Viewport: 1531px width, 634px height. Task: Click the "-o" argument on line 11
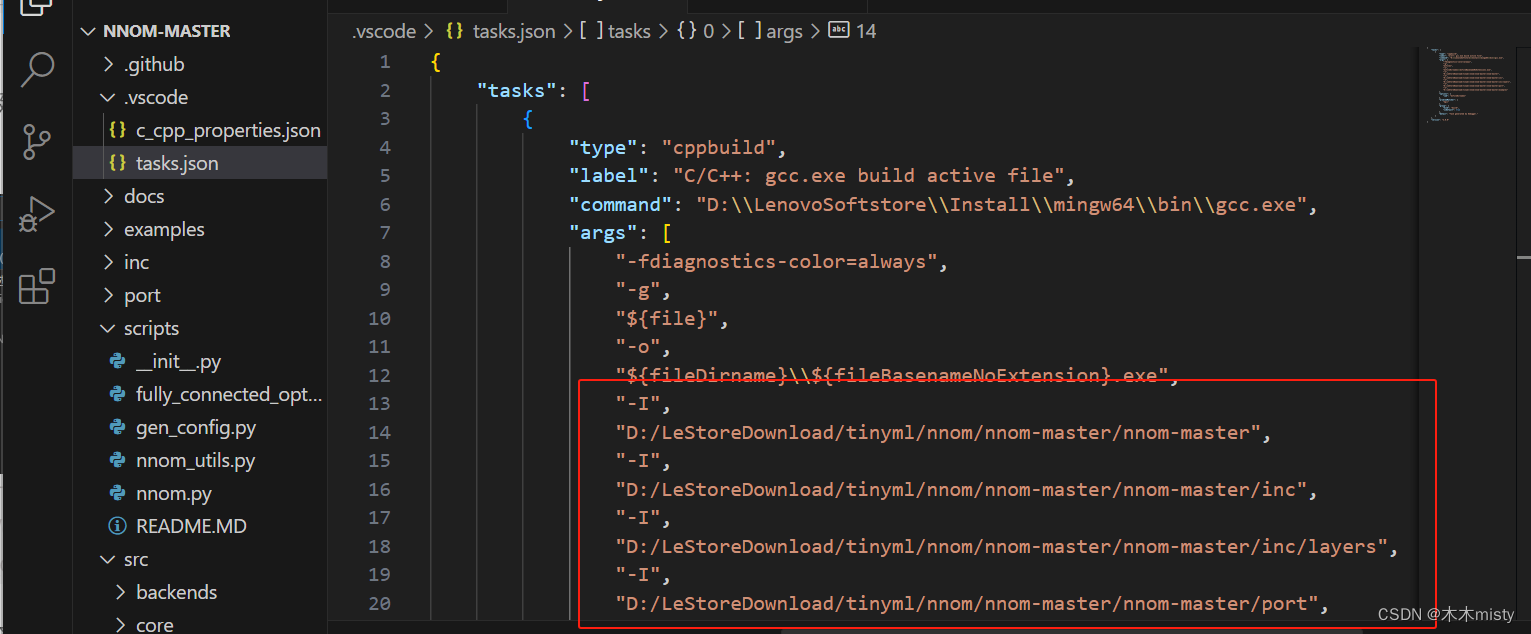638,347
